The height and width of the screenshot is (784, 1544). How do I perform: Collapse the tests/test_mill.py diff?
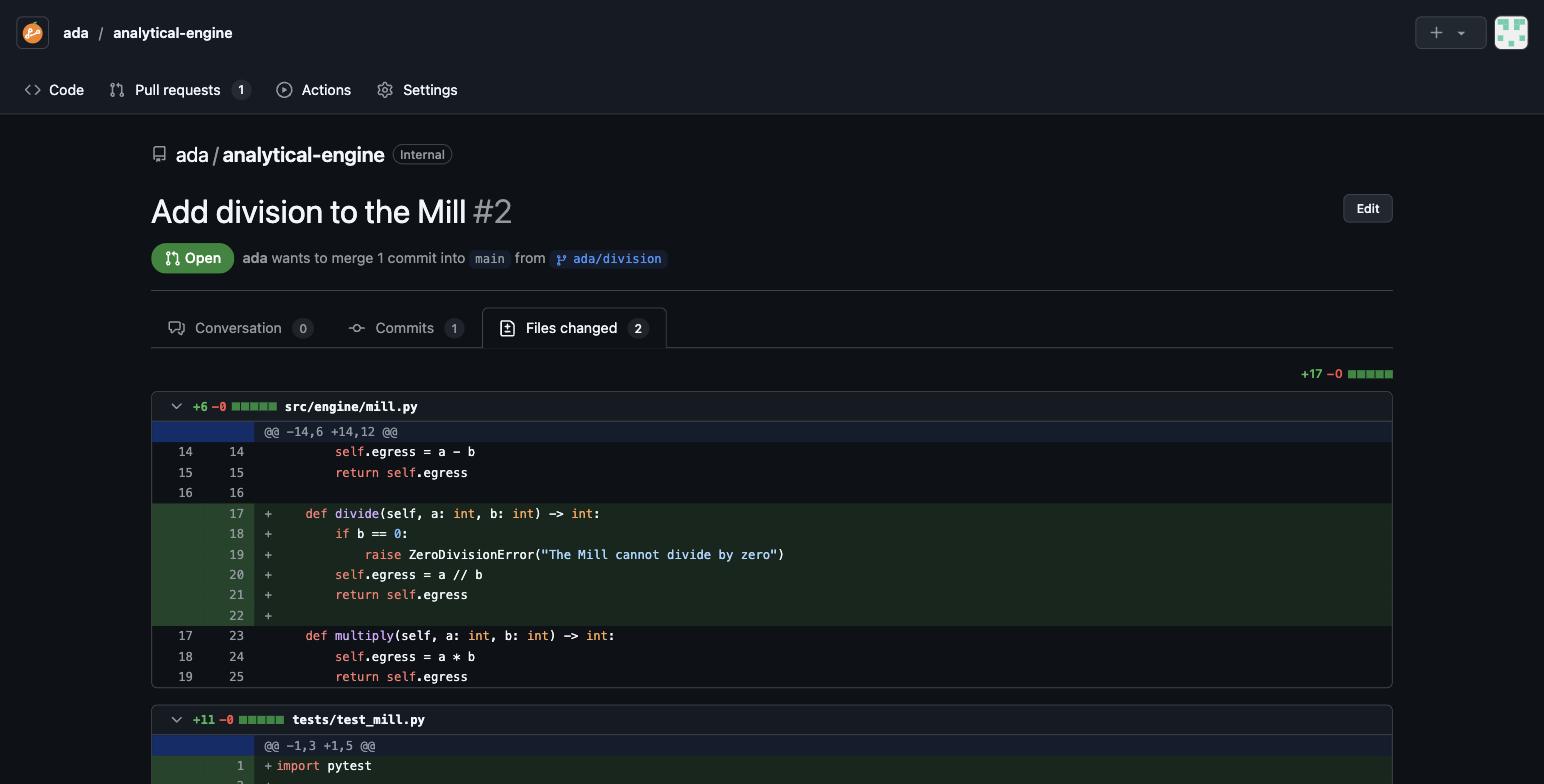176,720
